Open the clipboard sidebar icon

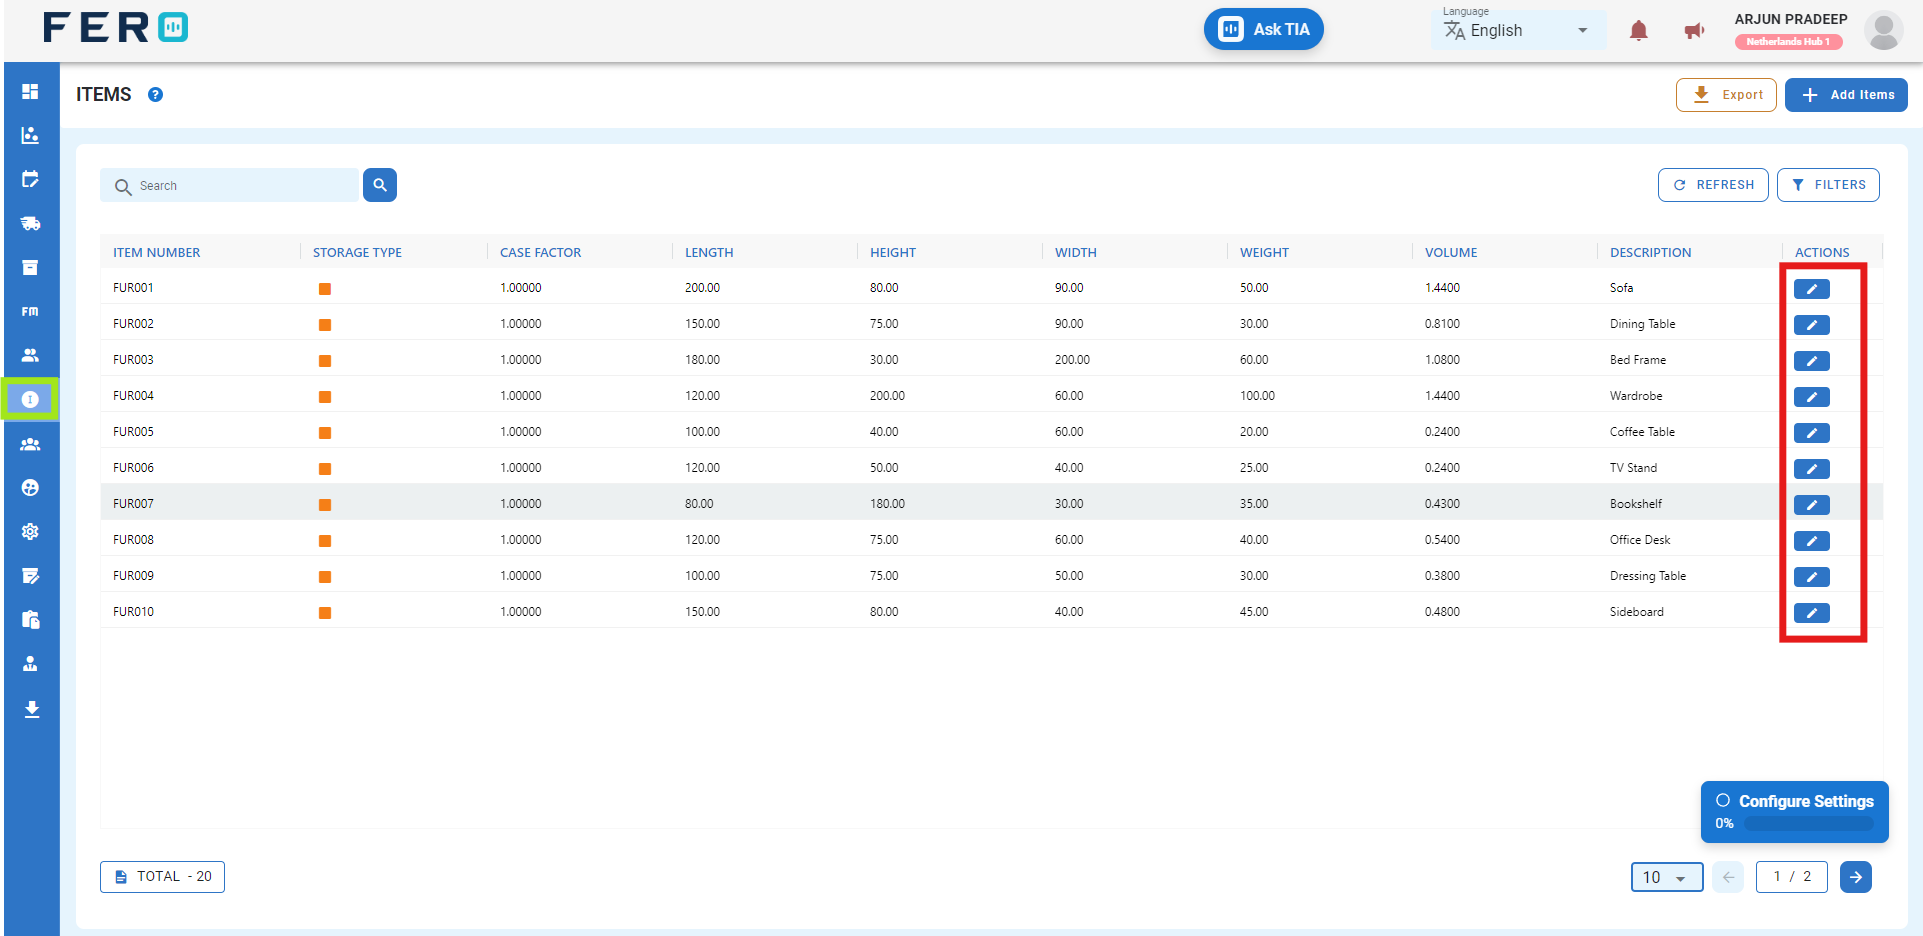point(30,620)
